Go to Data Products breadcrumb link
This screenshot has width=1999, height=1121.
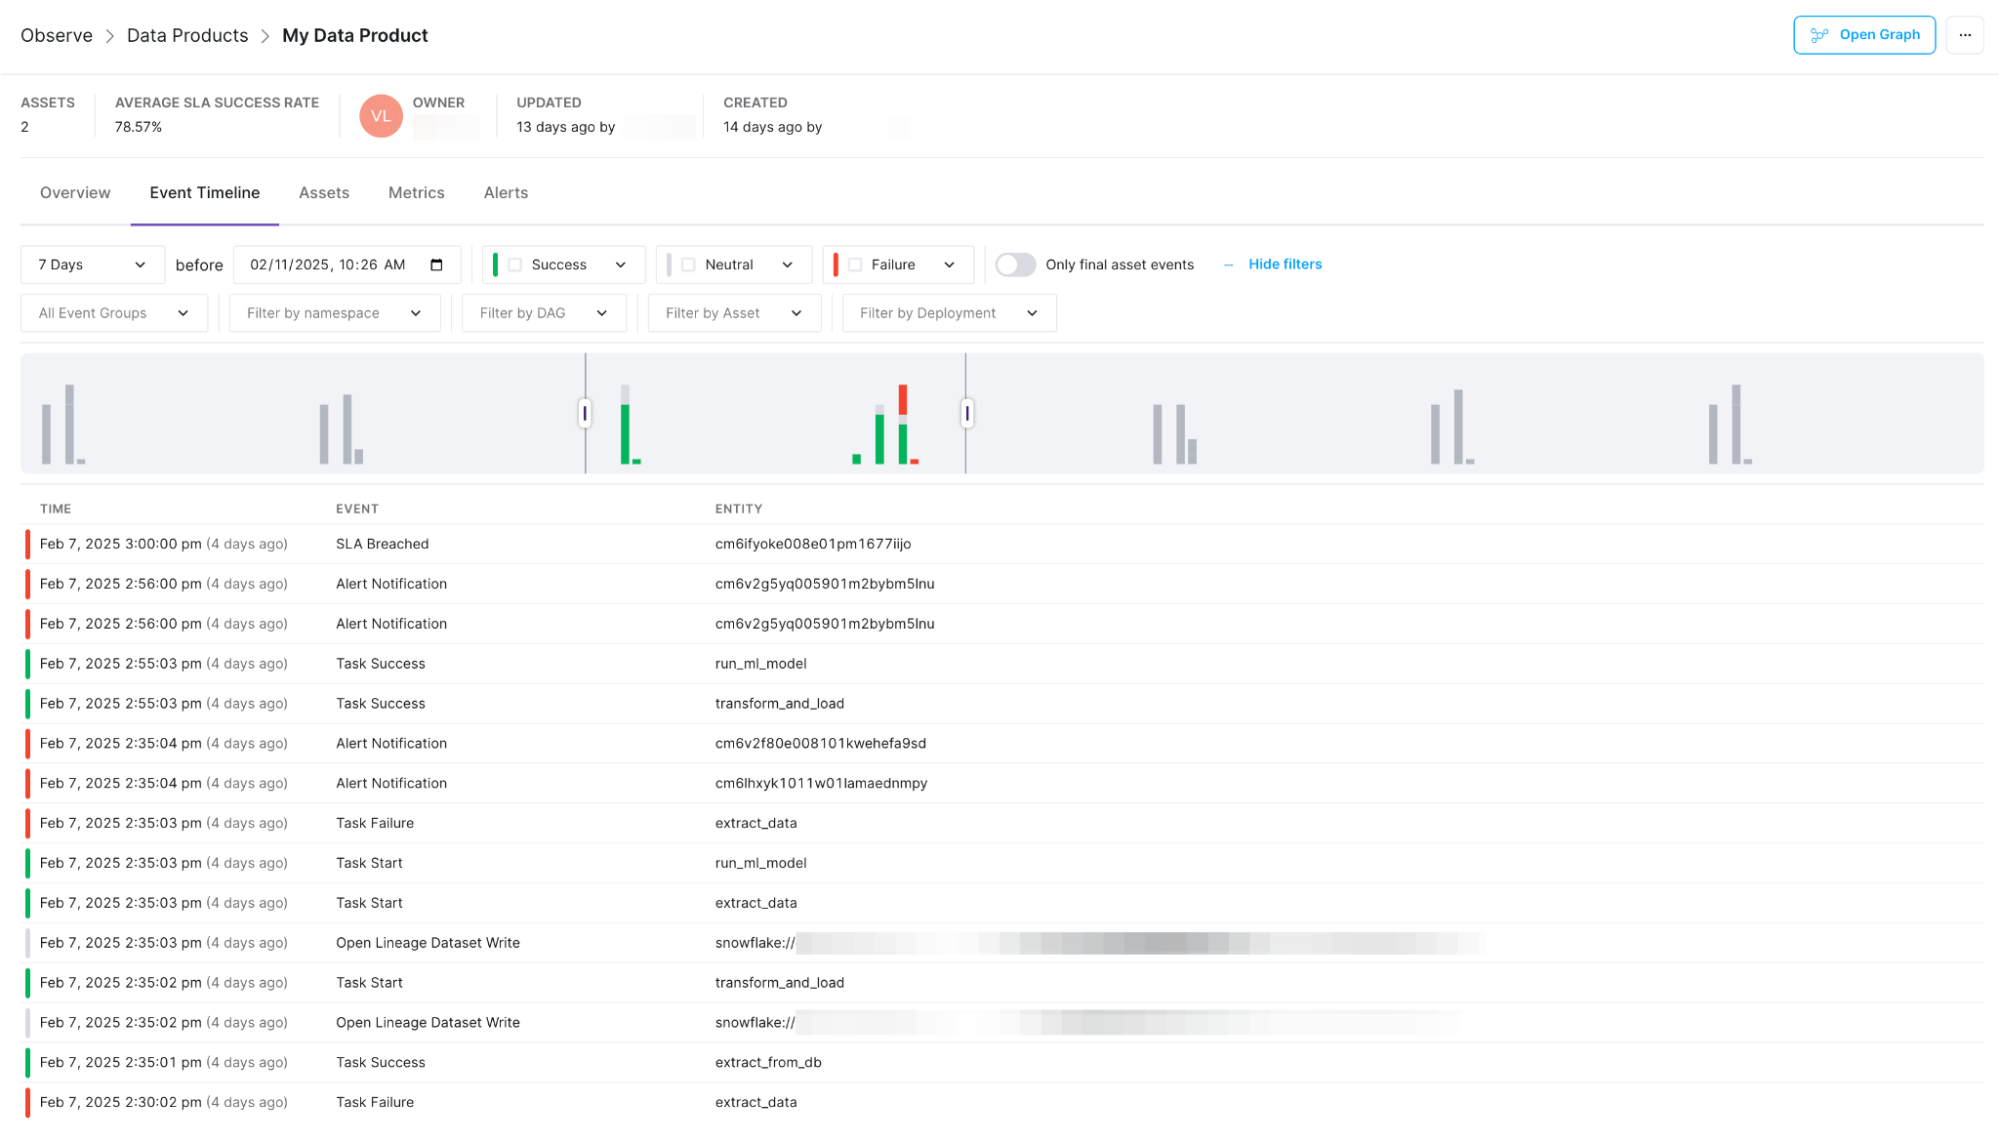187,36
